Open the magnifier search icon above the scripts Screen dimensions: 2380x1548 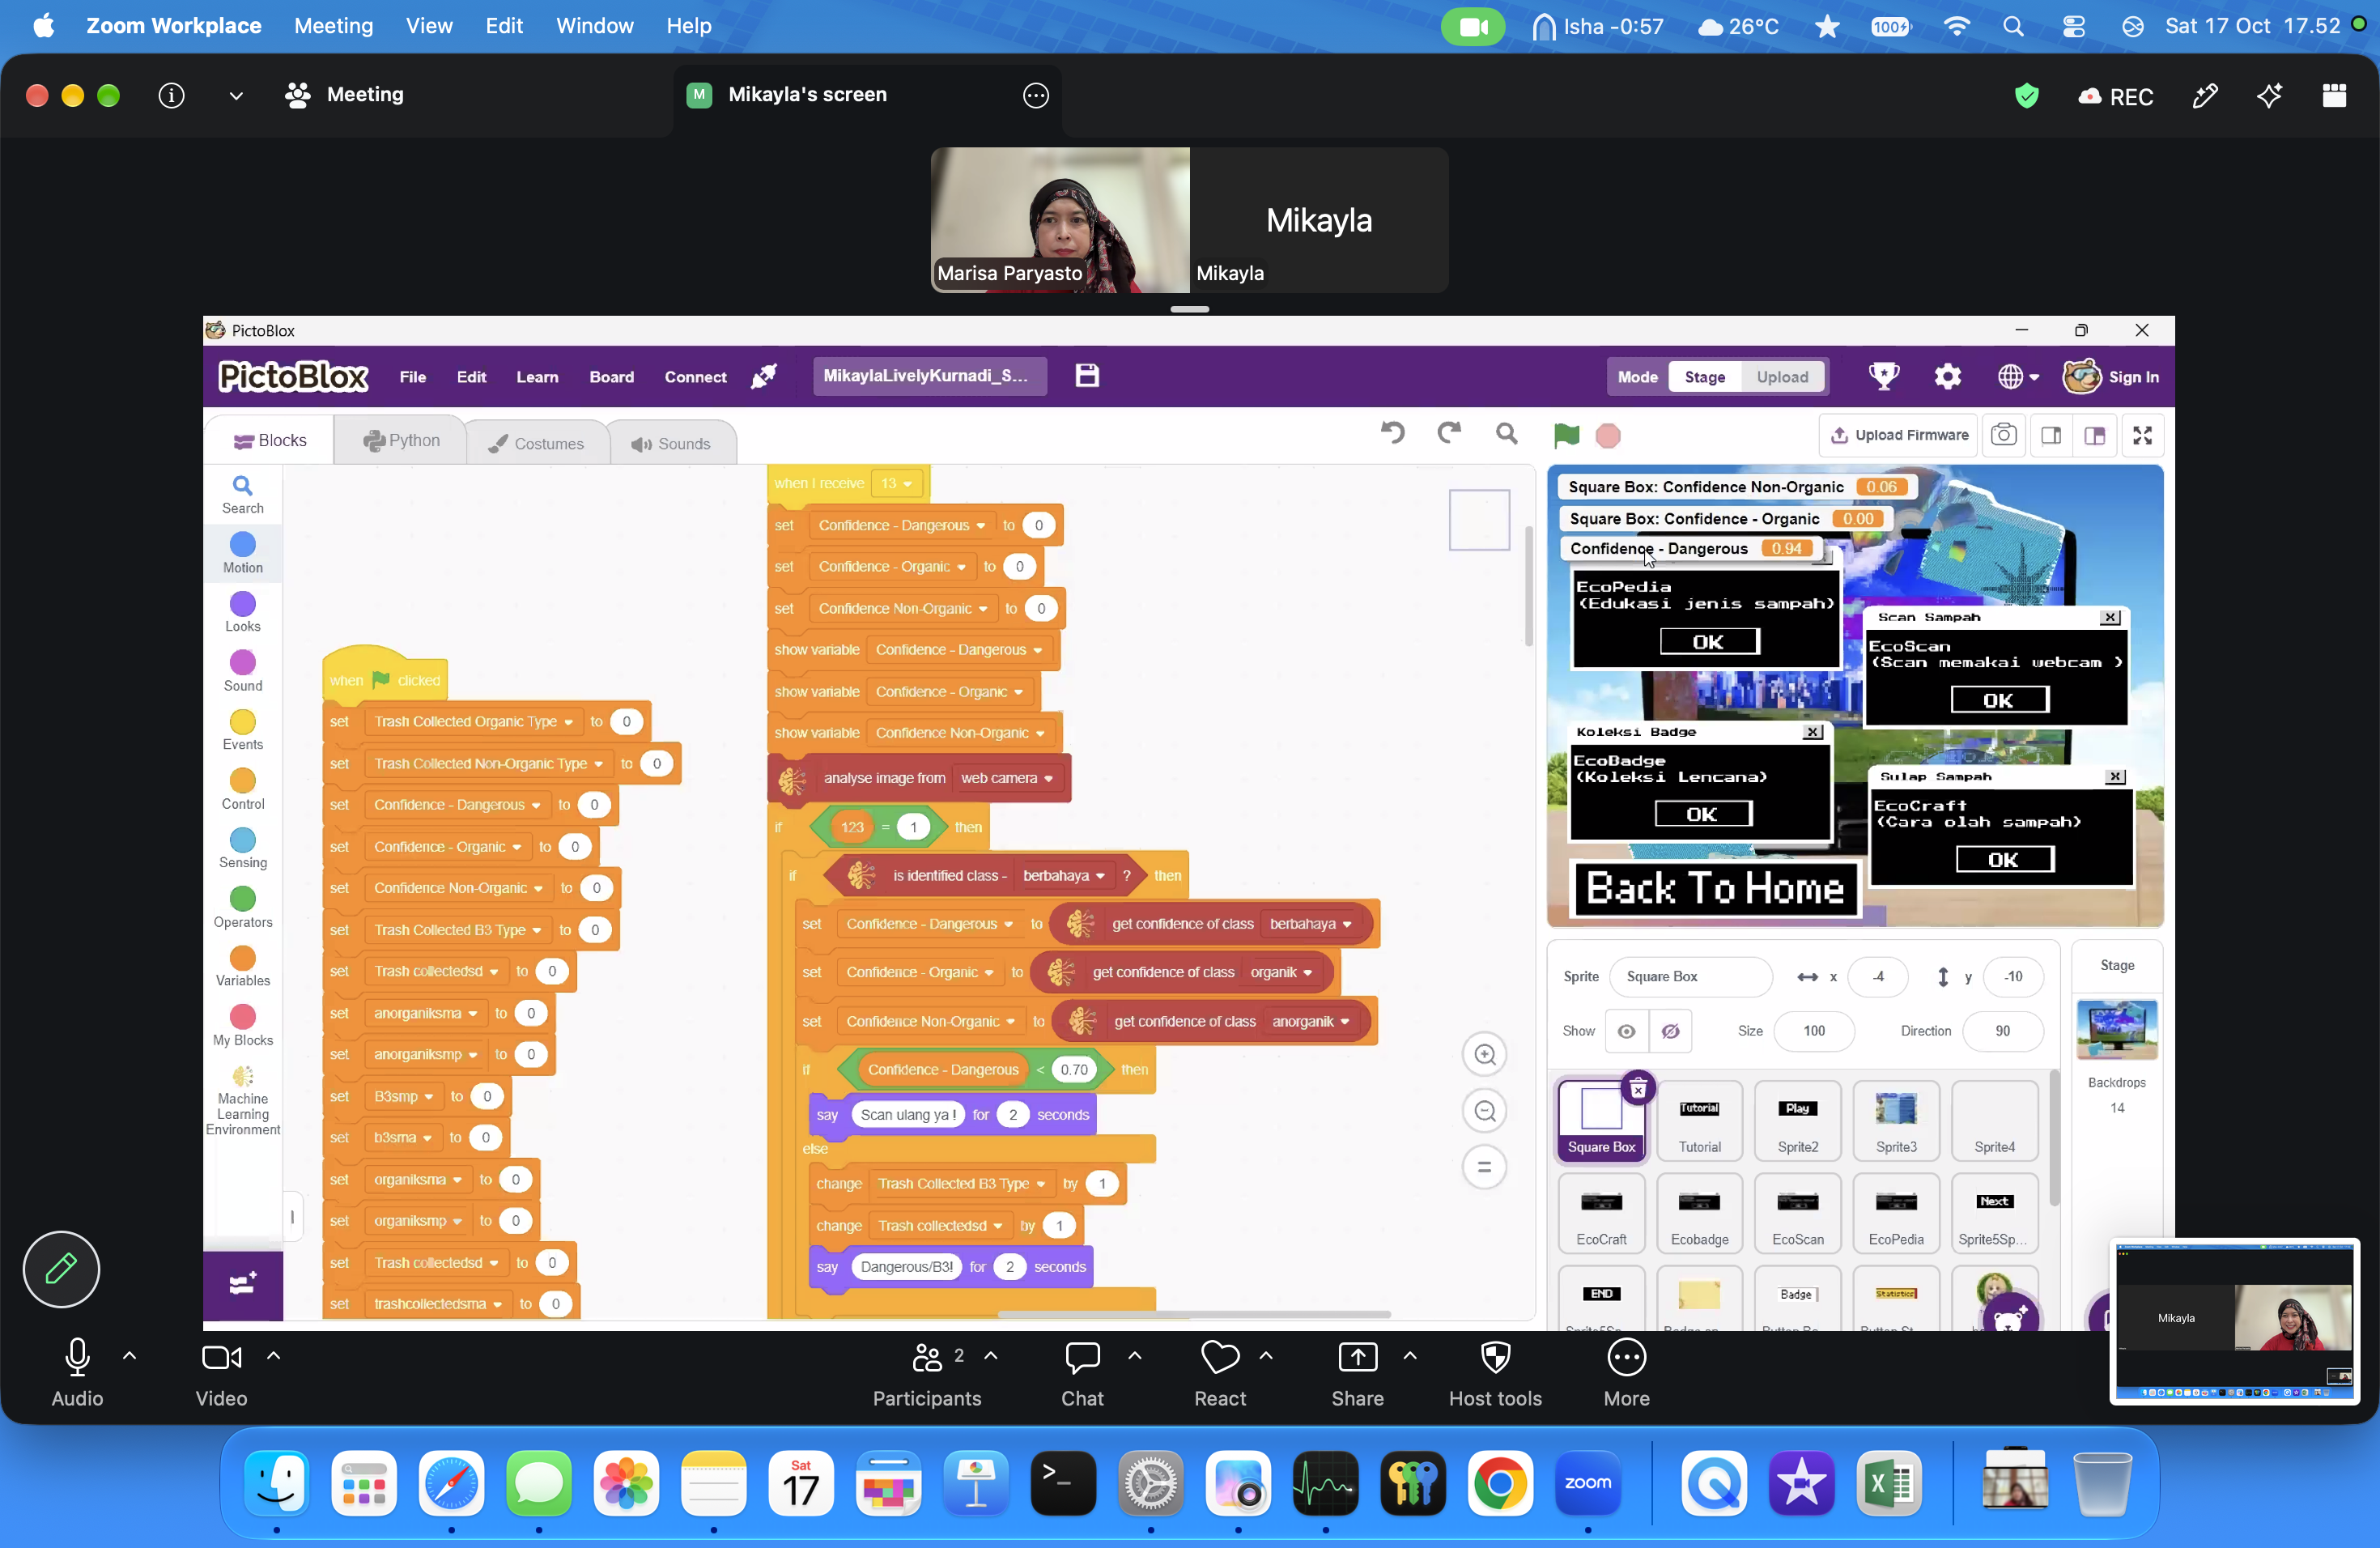coord(1506,433)
